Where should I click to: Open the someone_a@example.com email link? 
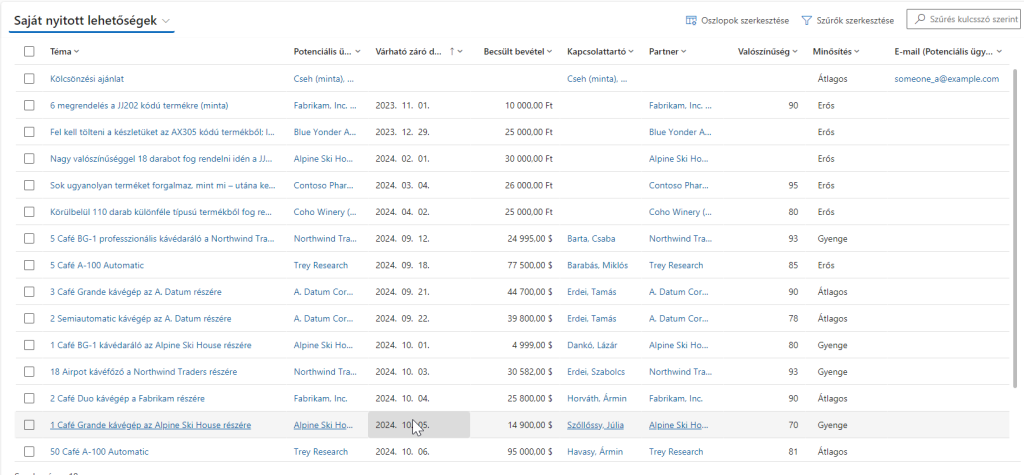click(x=947, y=78)
